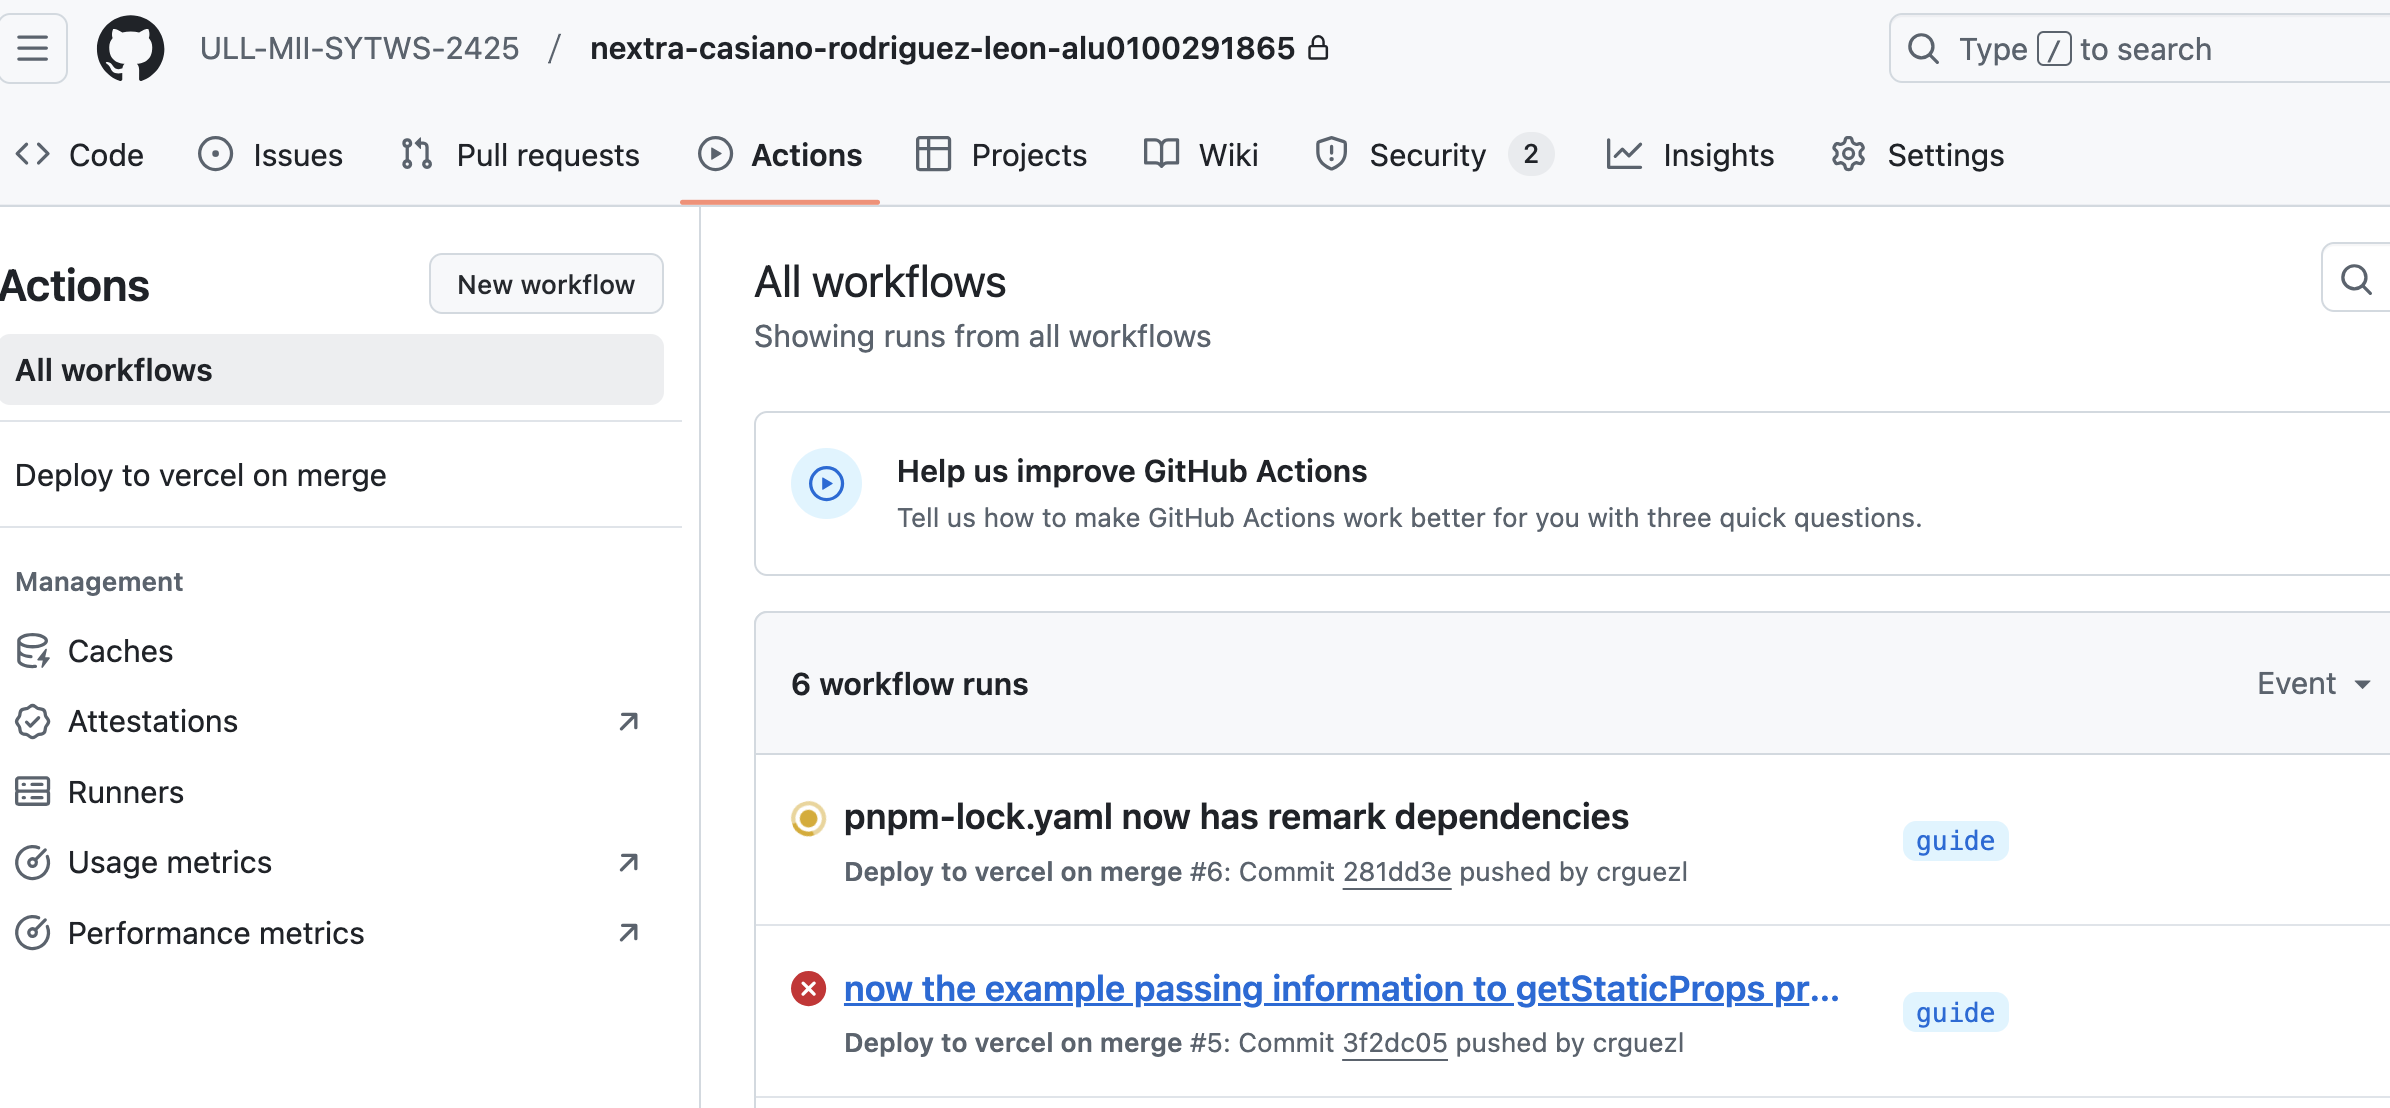Open 'now the example passing information' run
Screen dimensions: 2390x1108
(1341, 988)
